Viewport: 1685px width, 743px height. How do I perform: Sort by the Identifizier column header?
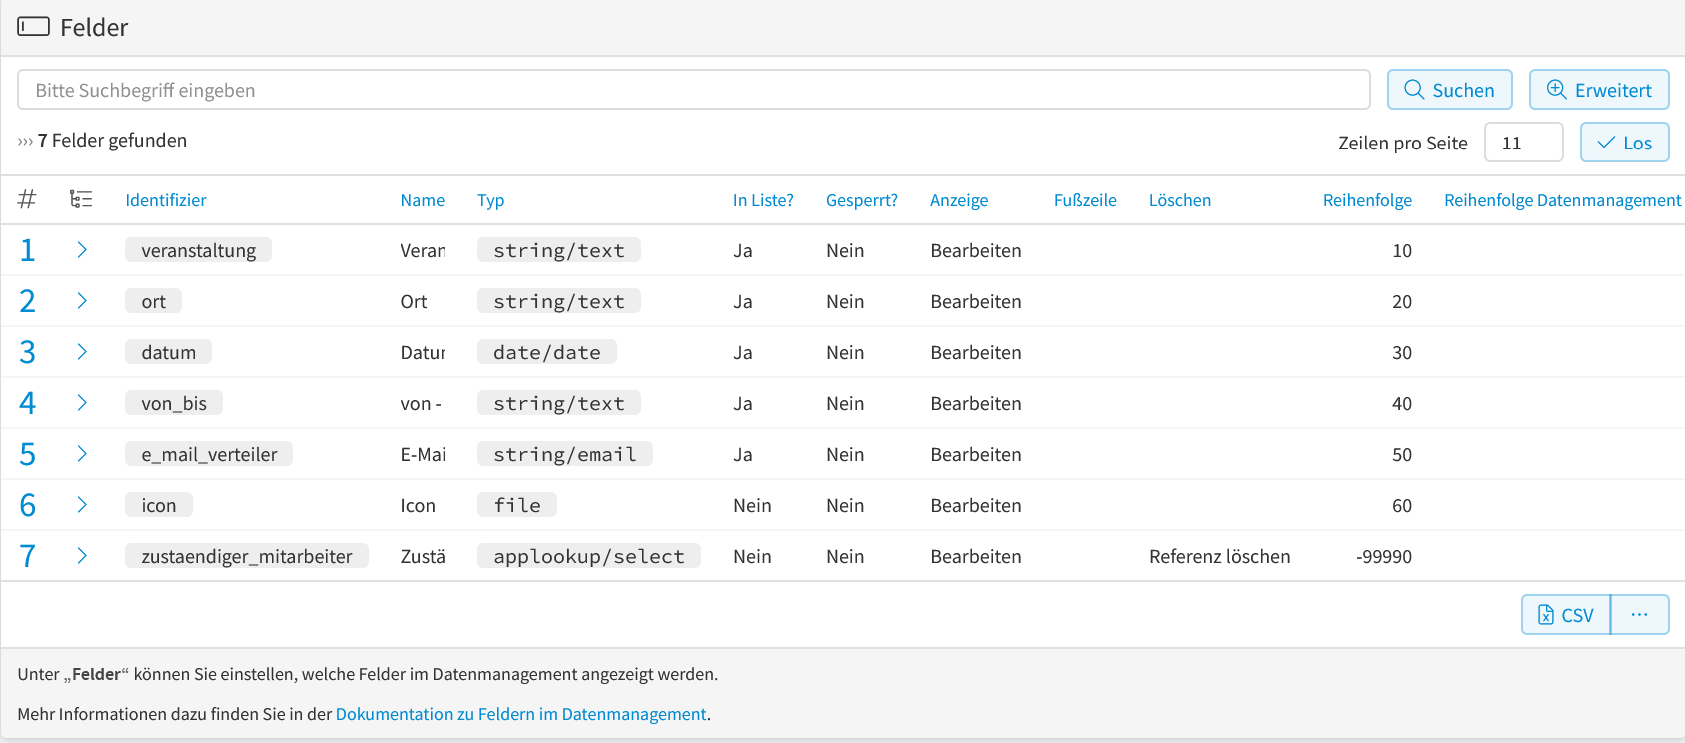166,200
